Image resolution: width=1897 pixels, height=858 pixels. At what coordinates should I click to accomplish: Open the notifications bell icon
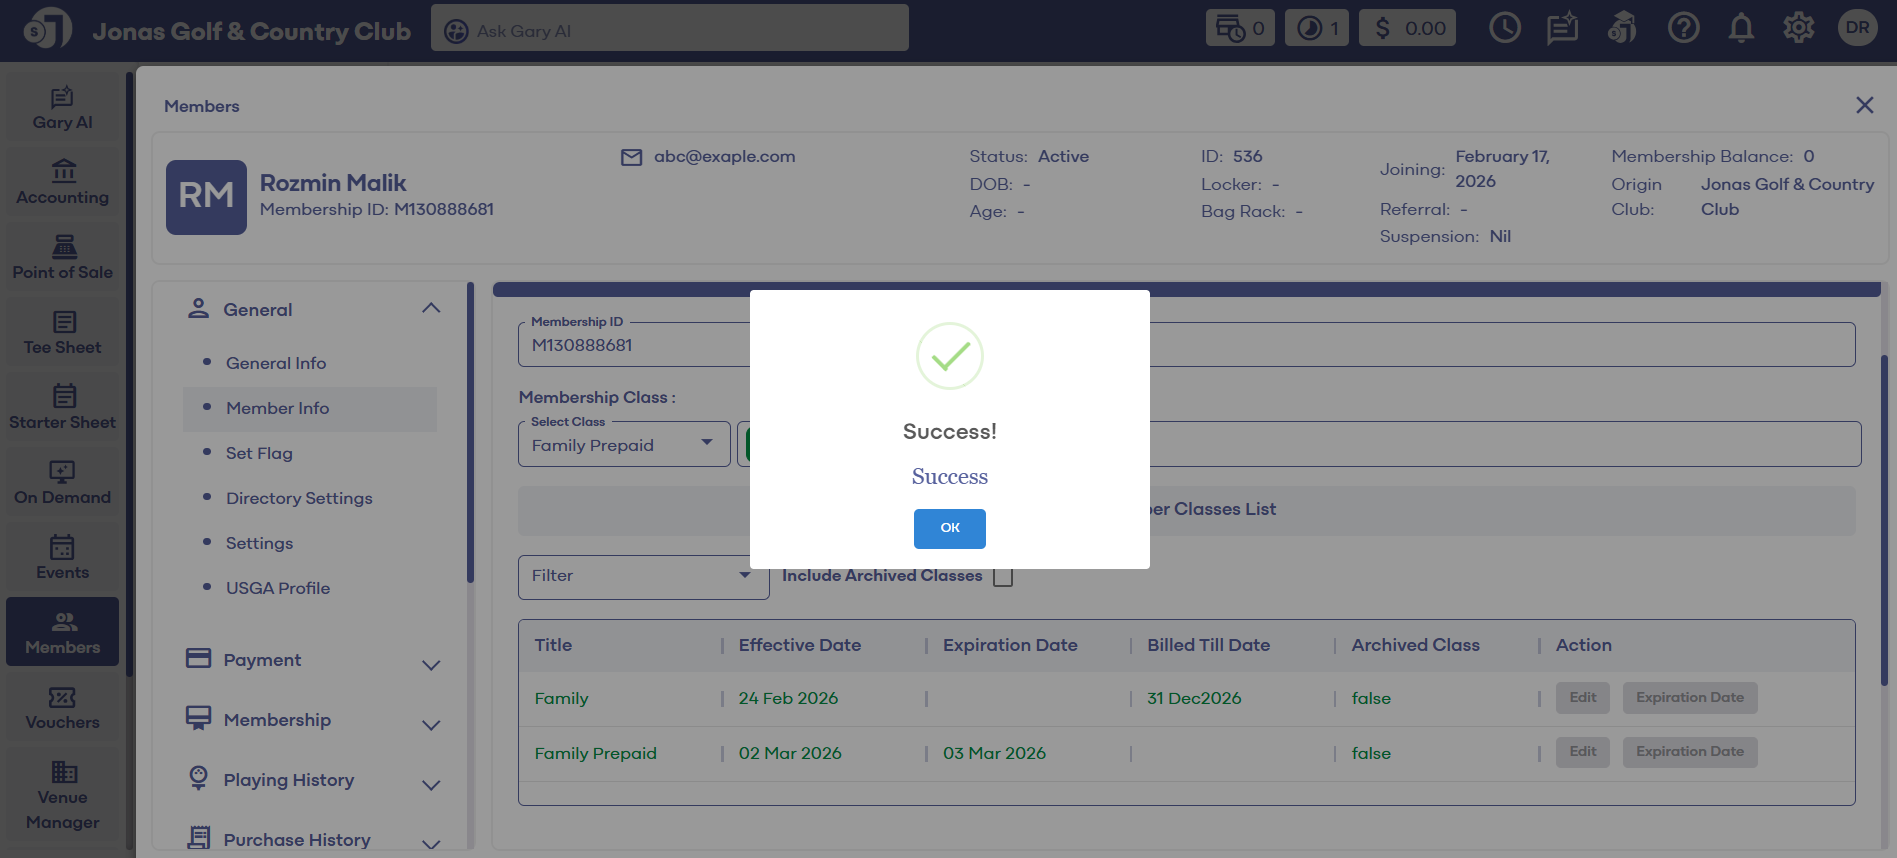coord(1741,28)
